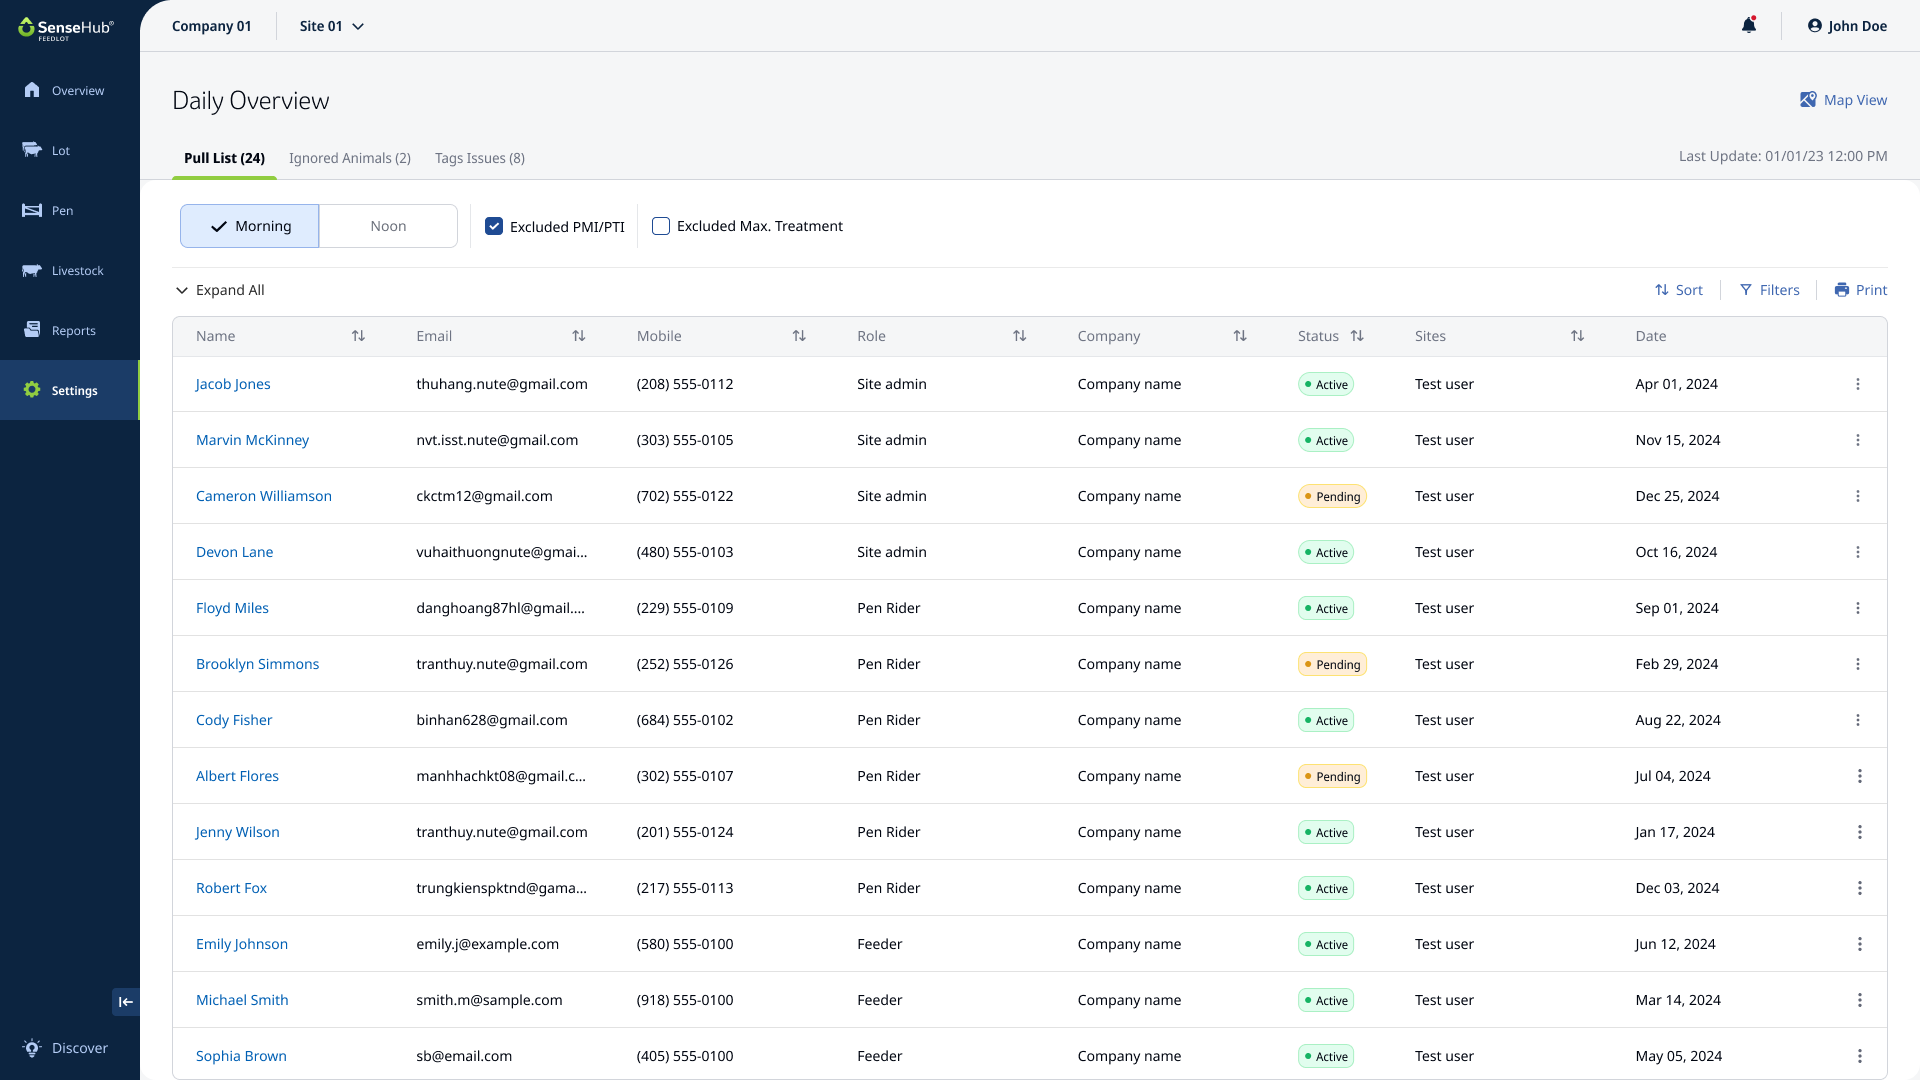Uncheck Excluded PMI/PTI checkbox

tap(494, 226)
